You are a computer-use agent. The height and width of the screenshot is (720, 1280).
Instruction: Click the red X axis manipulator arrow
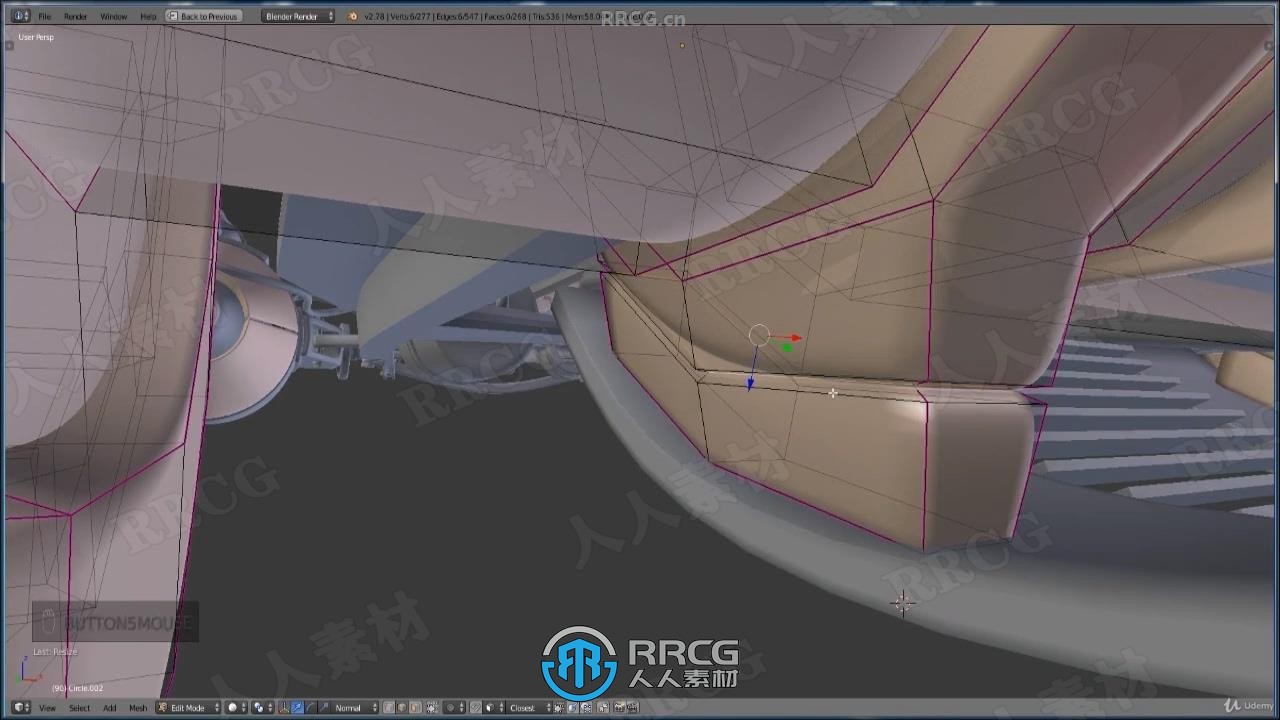coord(795,338)
